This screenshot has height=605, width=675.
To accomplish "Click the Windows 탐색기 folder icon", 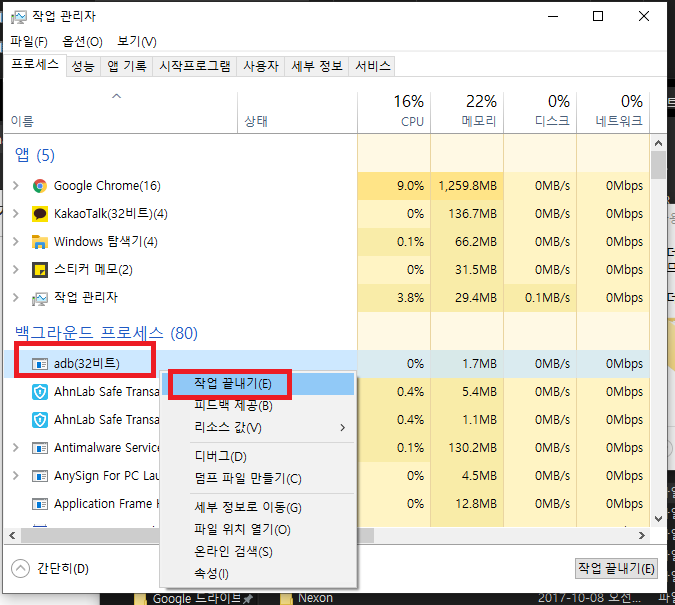I will (40, 242).
